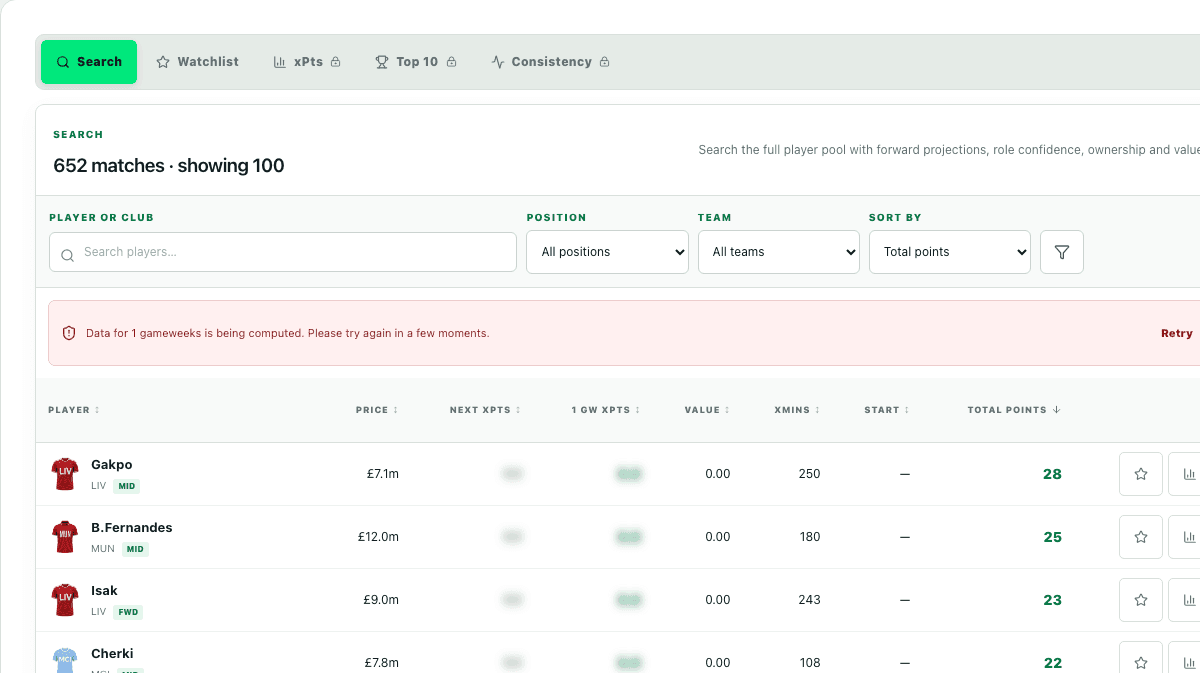Screen dimensions: 1200x673
Task: Click Cherki's Man City shirt icon
Action: pos(65,660)
